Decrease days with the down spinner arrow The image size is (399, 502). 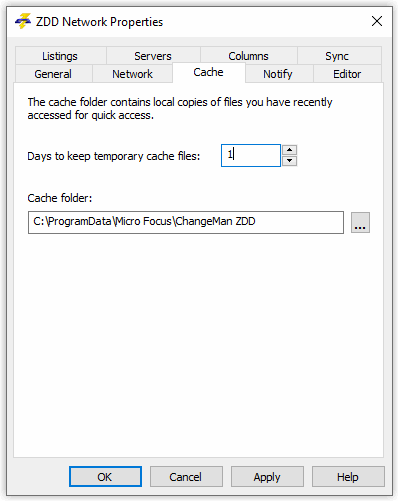click(289, 161)
